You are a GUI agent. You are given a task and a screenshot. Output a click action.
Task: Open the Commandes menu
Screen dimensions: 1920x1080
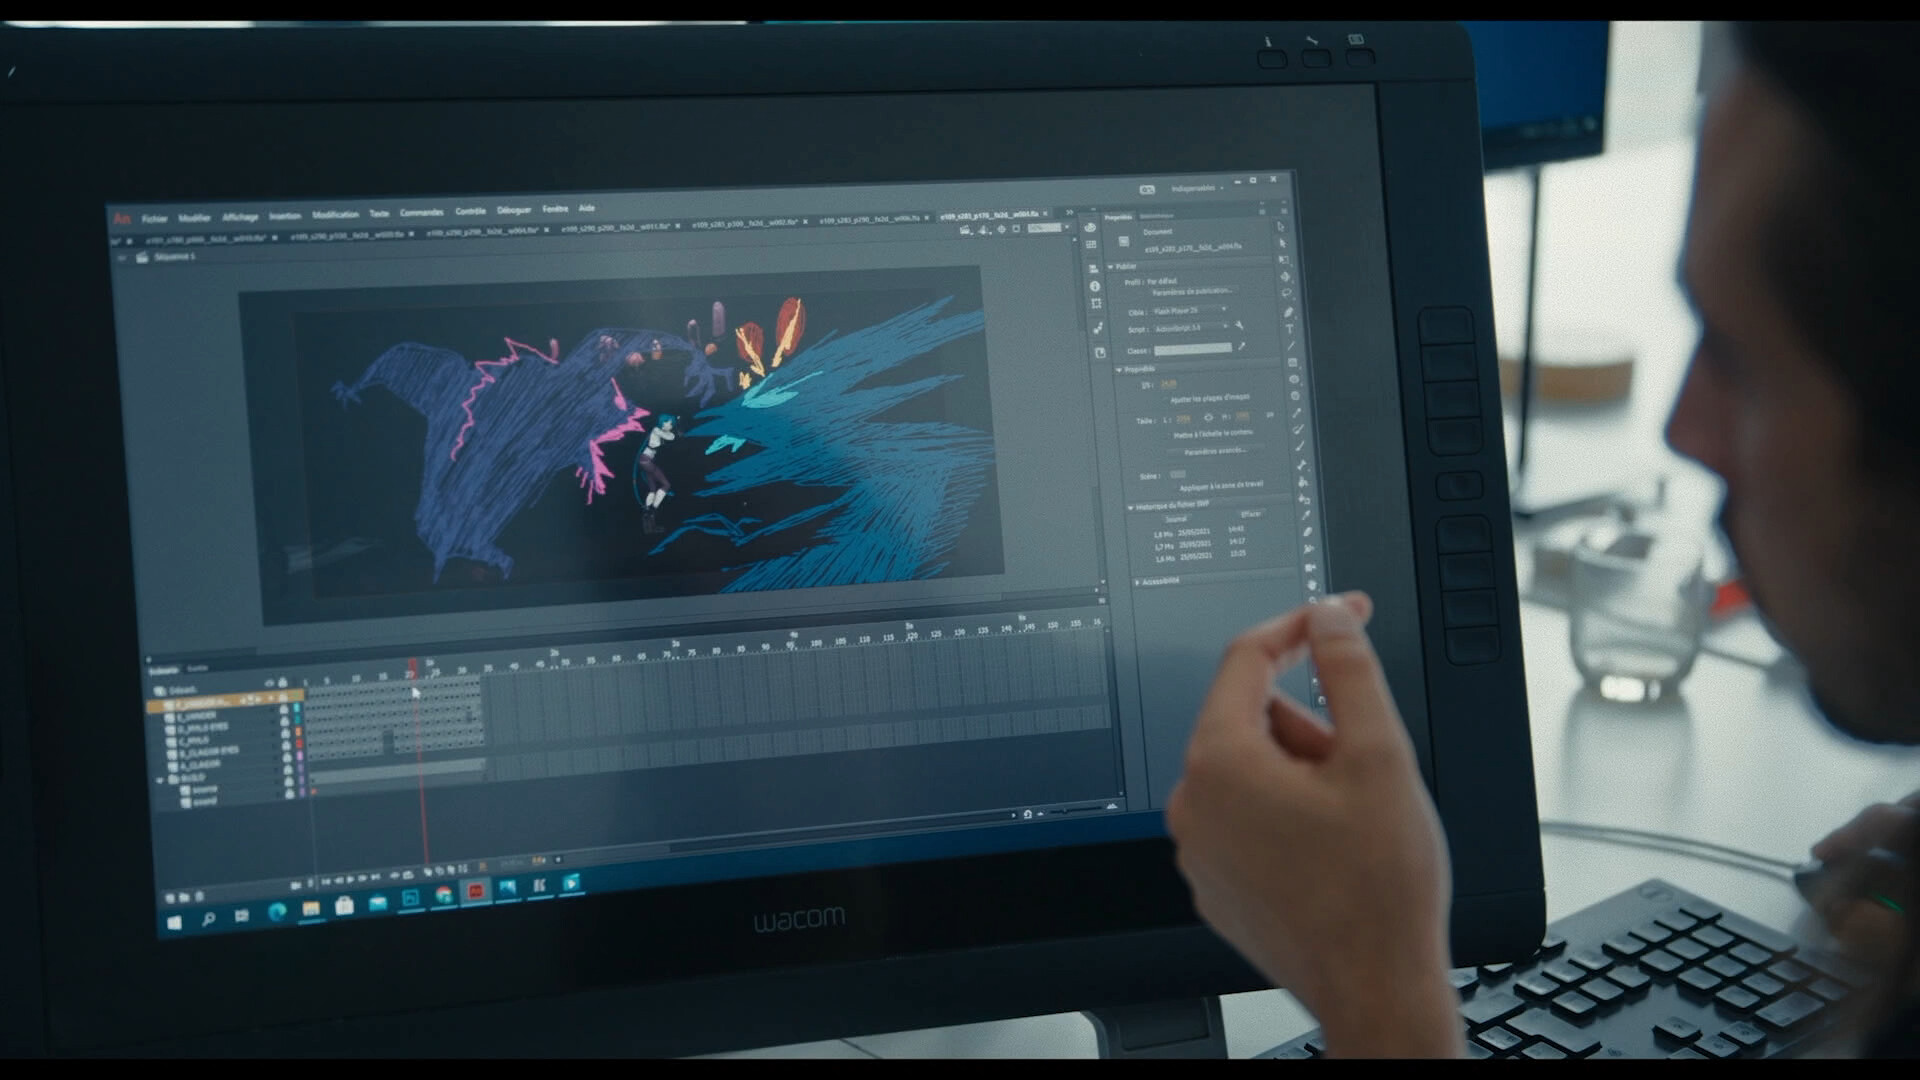pos(421,213)
